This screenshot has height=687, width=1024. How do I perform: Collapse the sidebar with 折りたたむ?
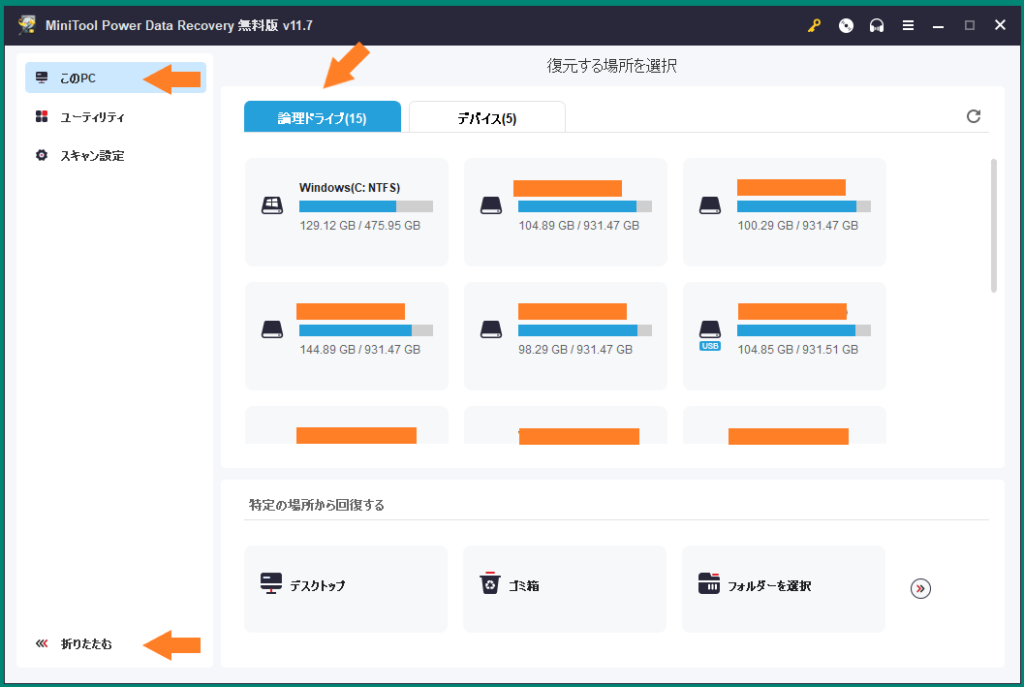coord(75,645)
